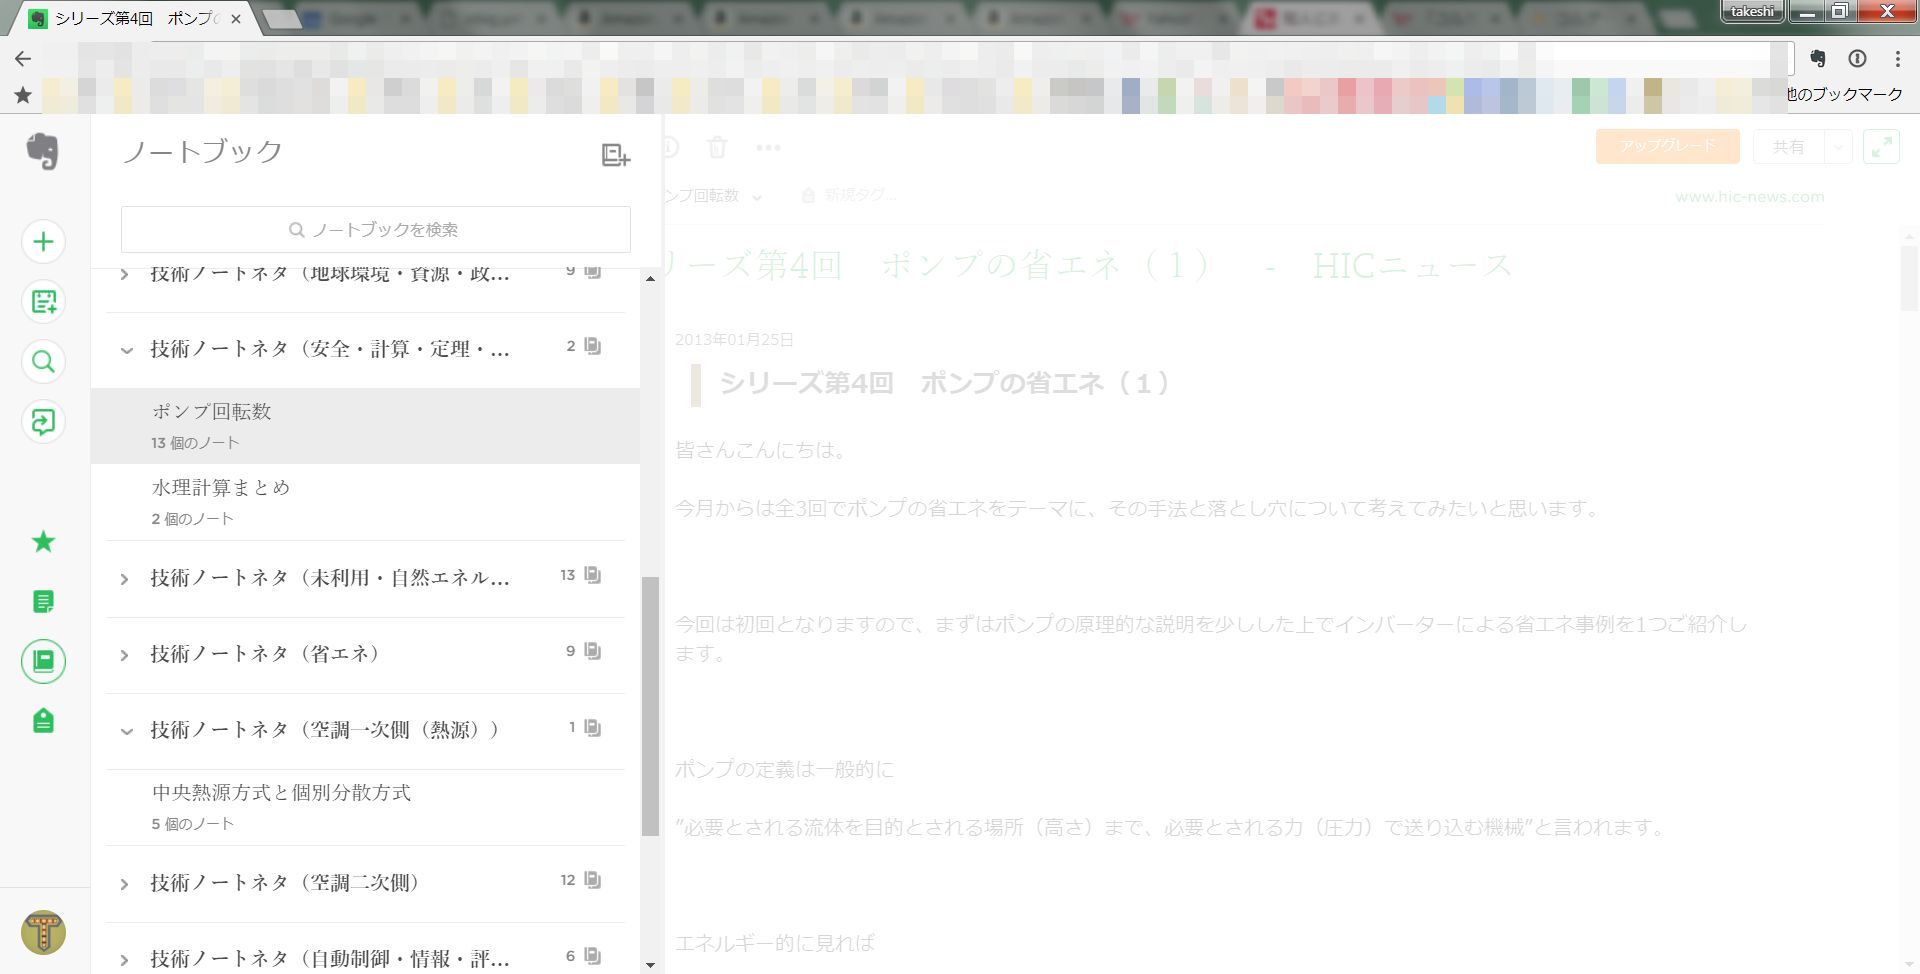The height and width of the screenshot is (974, 1920).
Task: Expand the 省エネ stack
Action: (x=125, y=656)
